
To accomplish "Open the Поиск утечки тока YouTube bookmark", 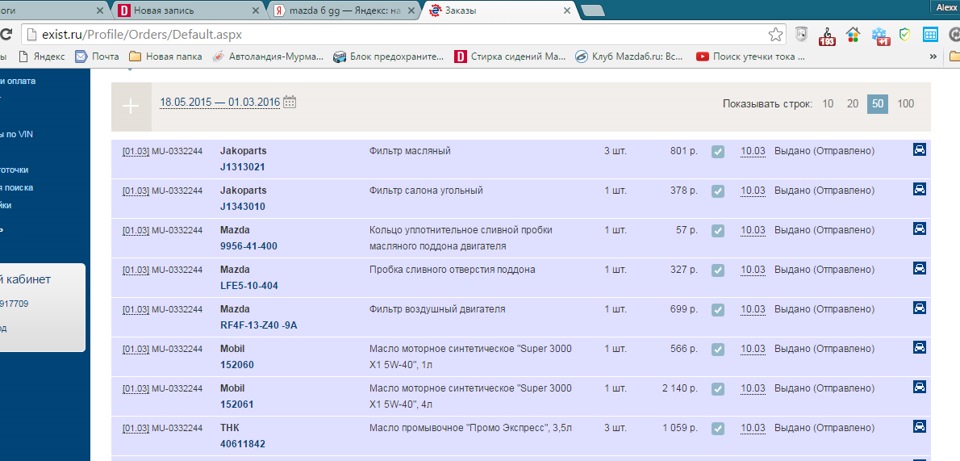I will (751, 56).
